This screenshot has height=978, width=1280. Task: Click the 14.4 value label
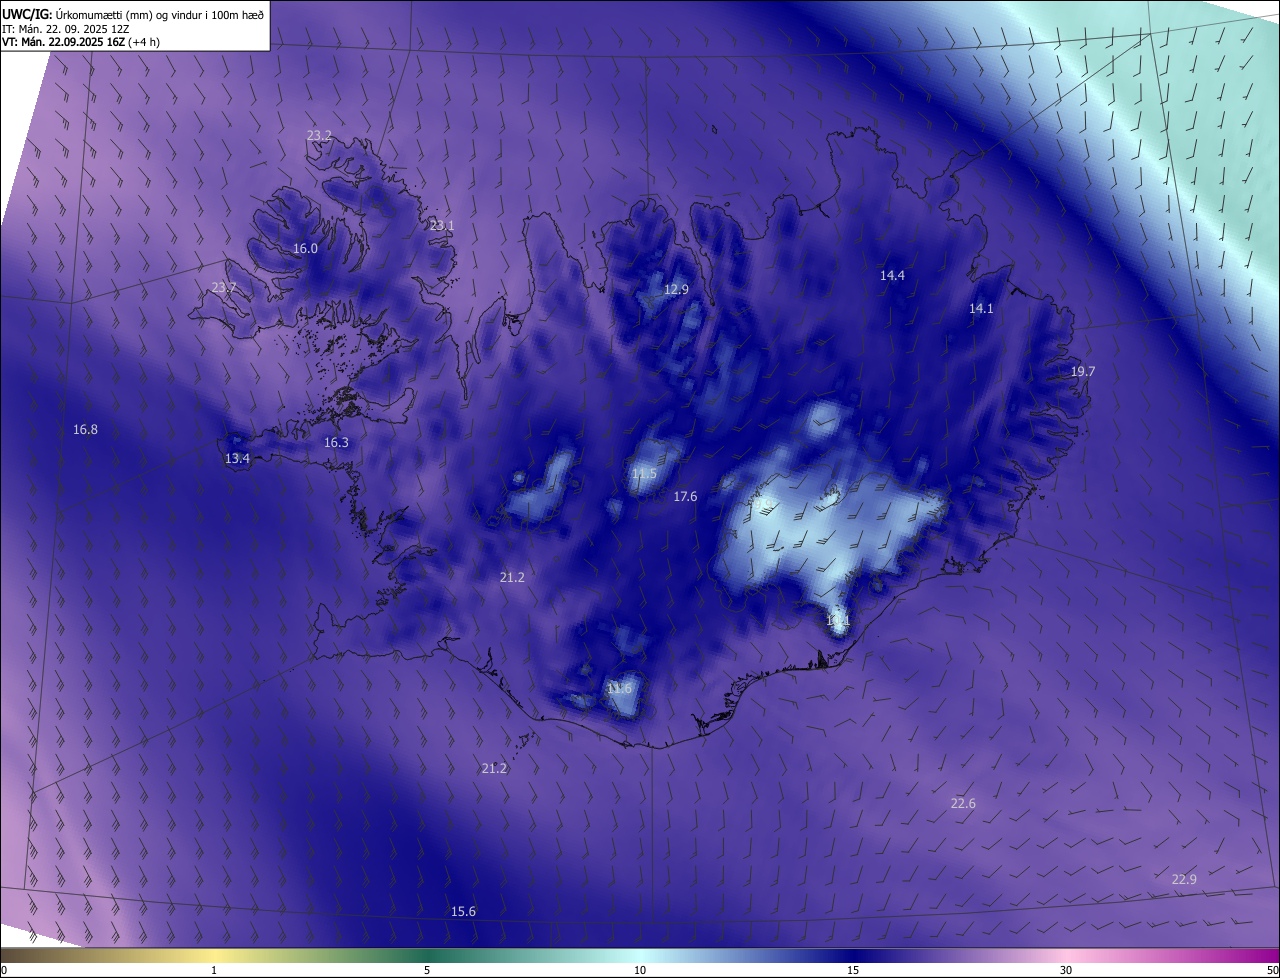point(892,276)
